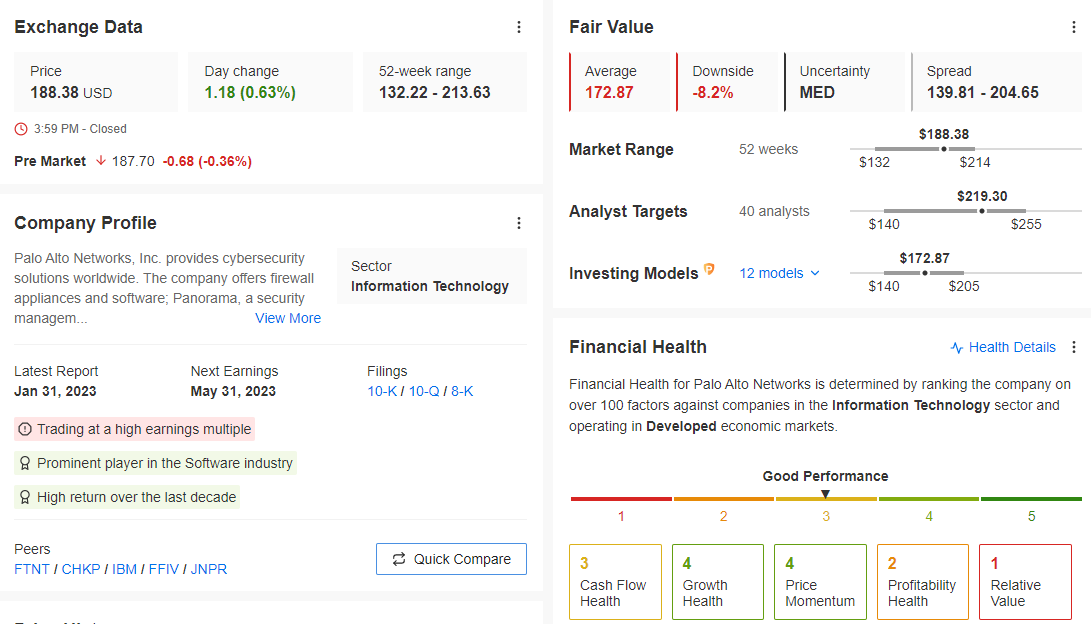
Task: Open the 10-Q filing link
Action: (424, 391)
